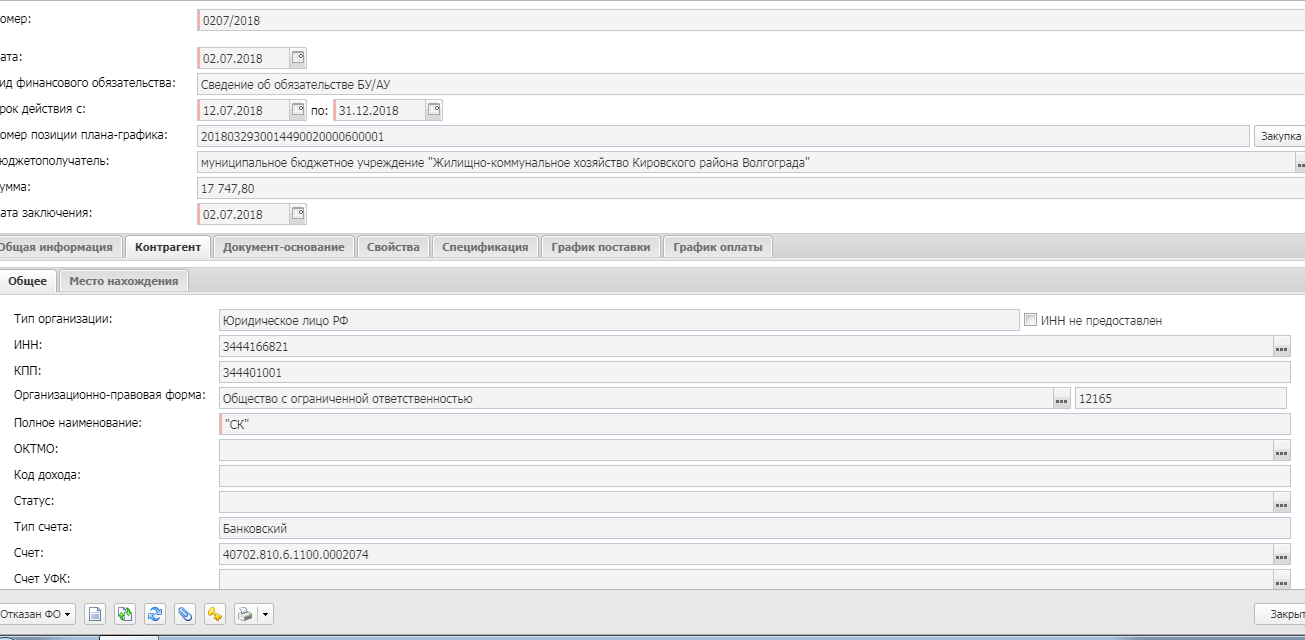Open the Счет selection ellipsis button

click(x=1281, y=555)
